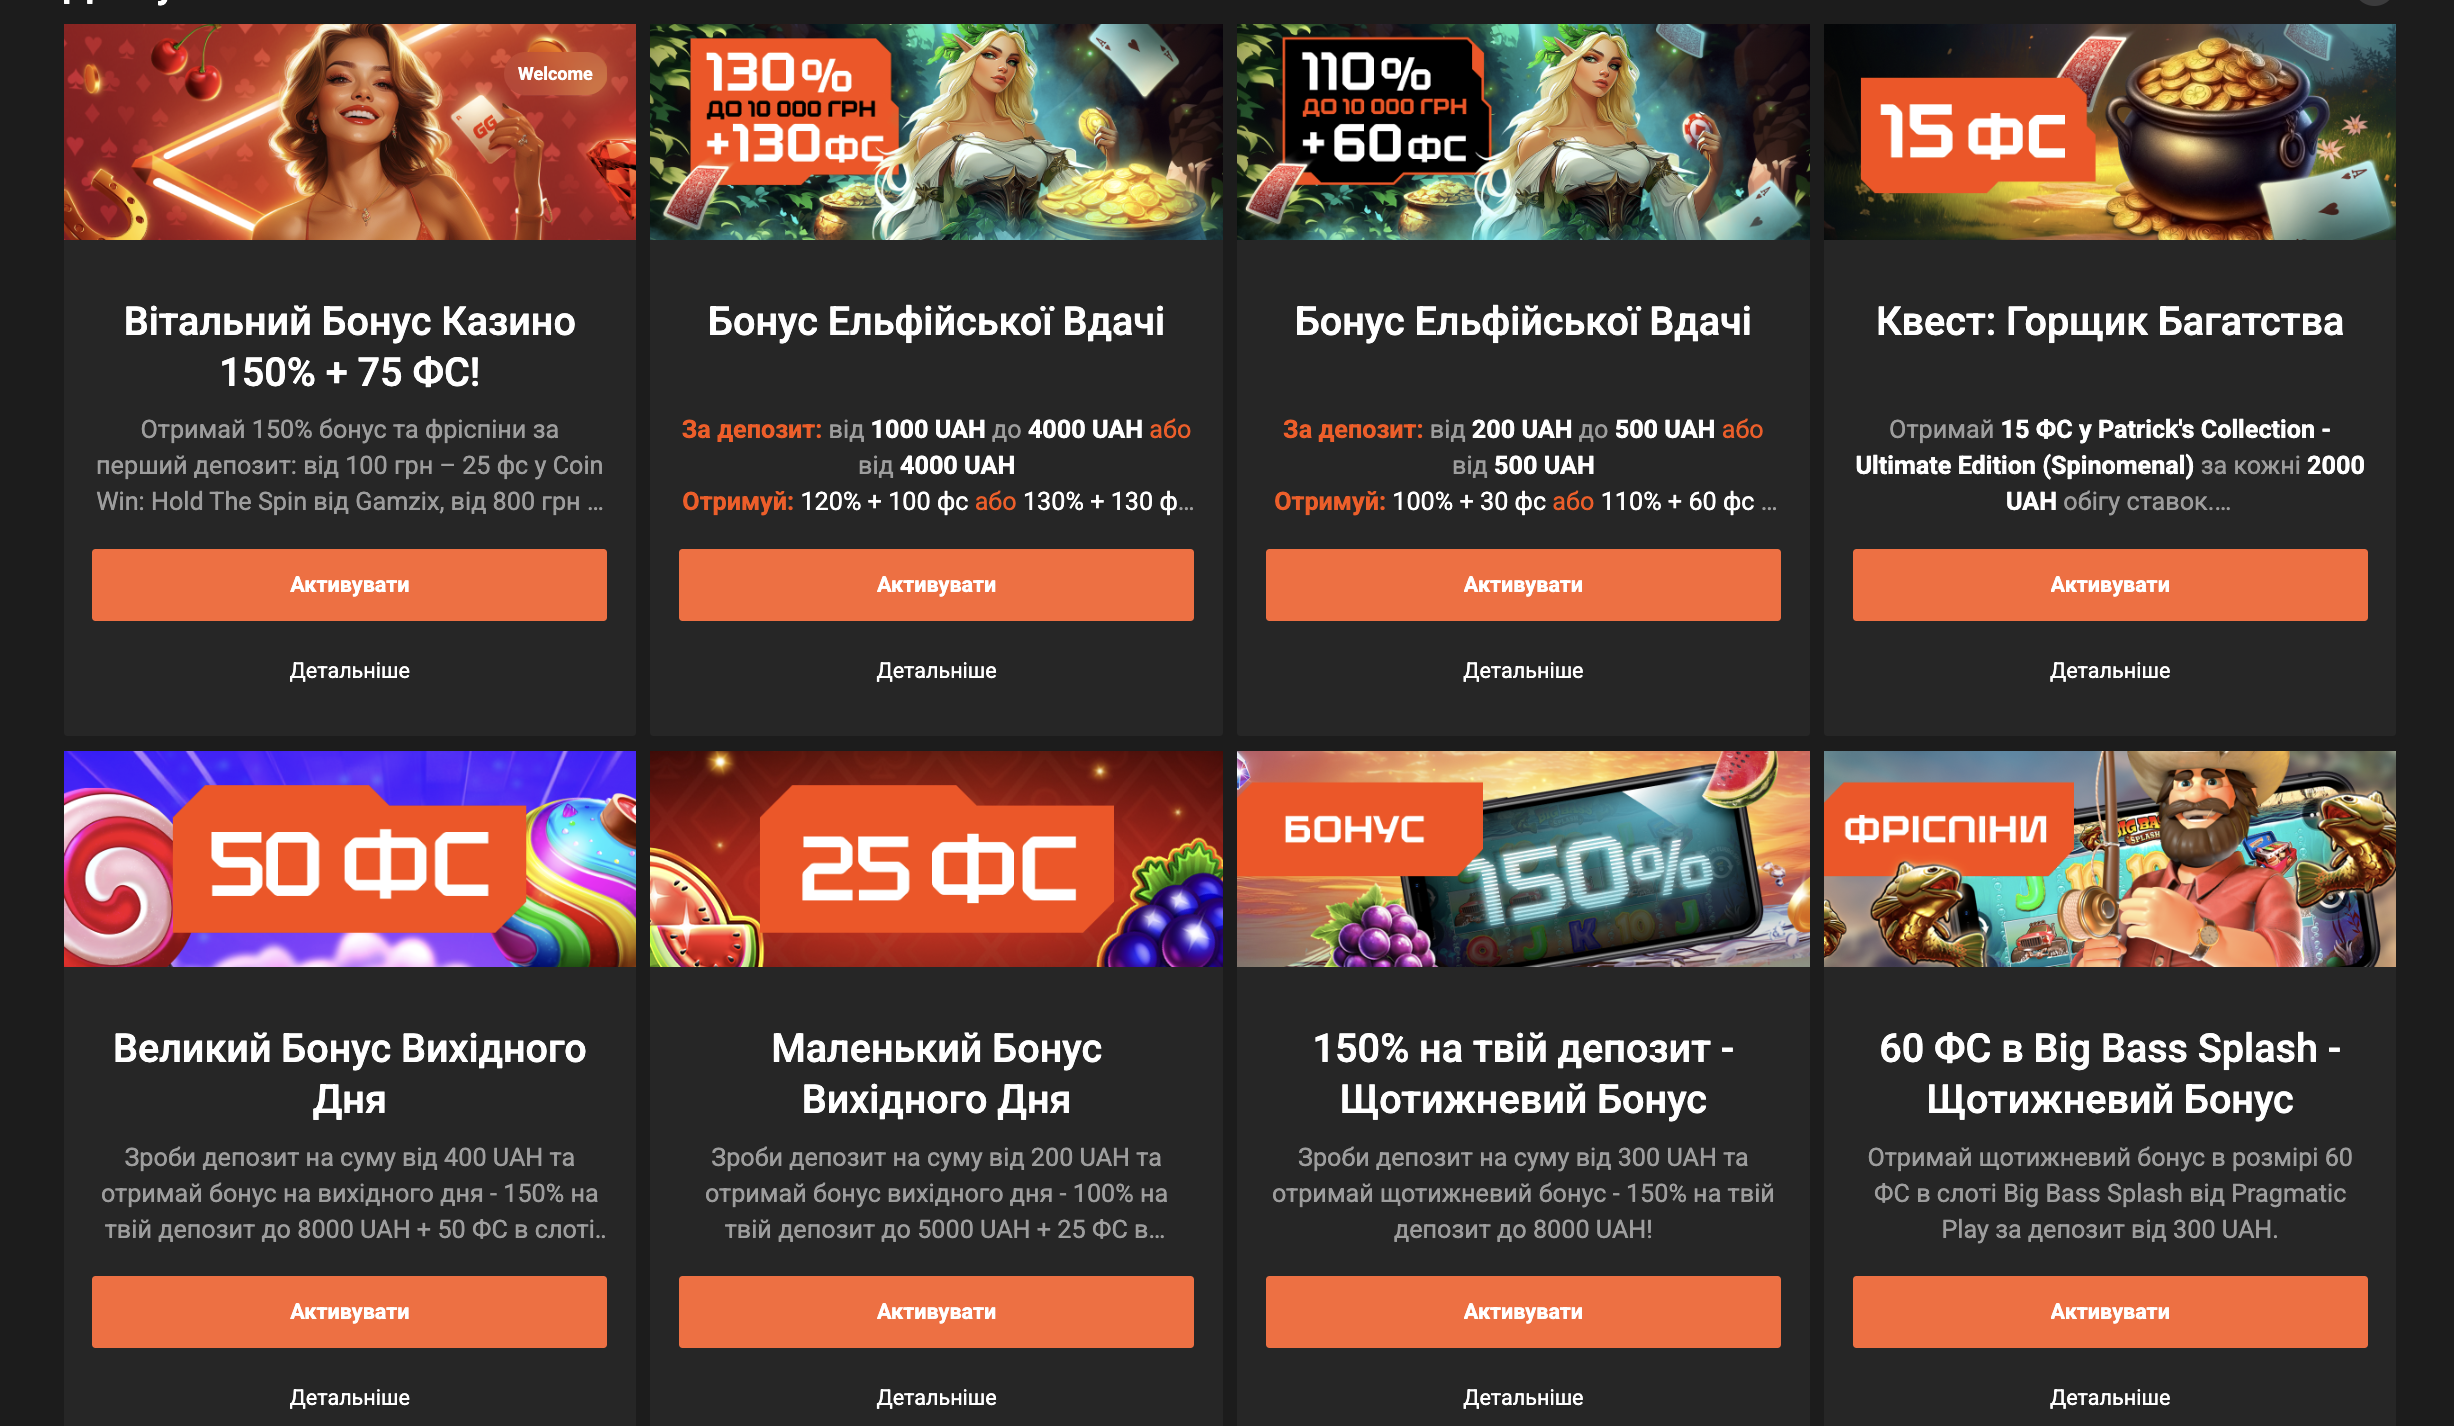Screen dimensions: 2454x1426
Task: Open the Welcome banner image with the woman
Action: point(349,132)
